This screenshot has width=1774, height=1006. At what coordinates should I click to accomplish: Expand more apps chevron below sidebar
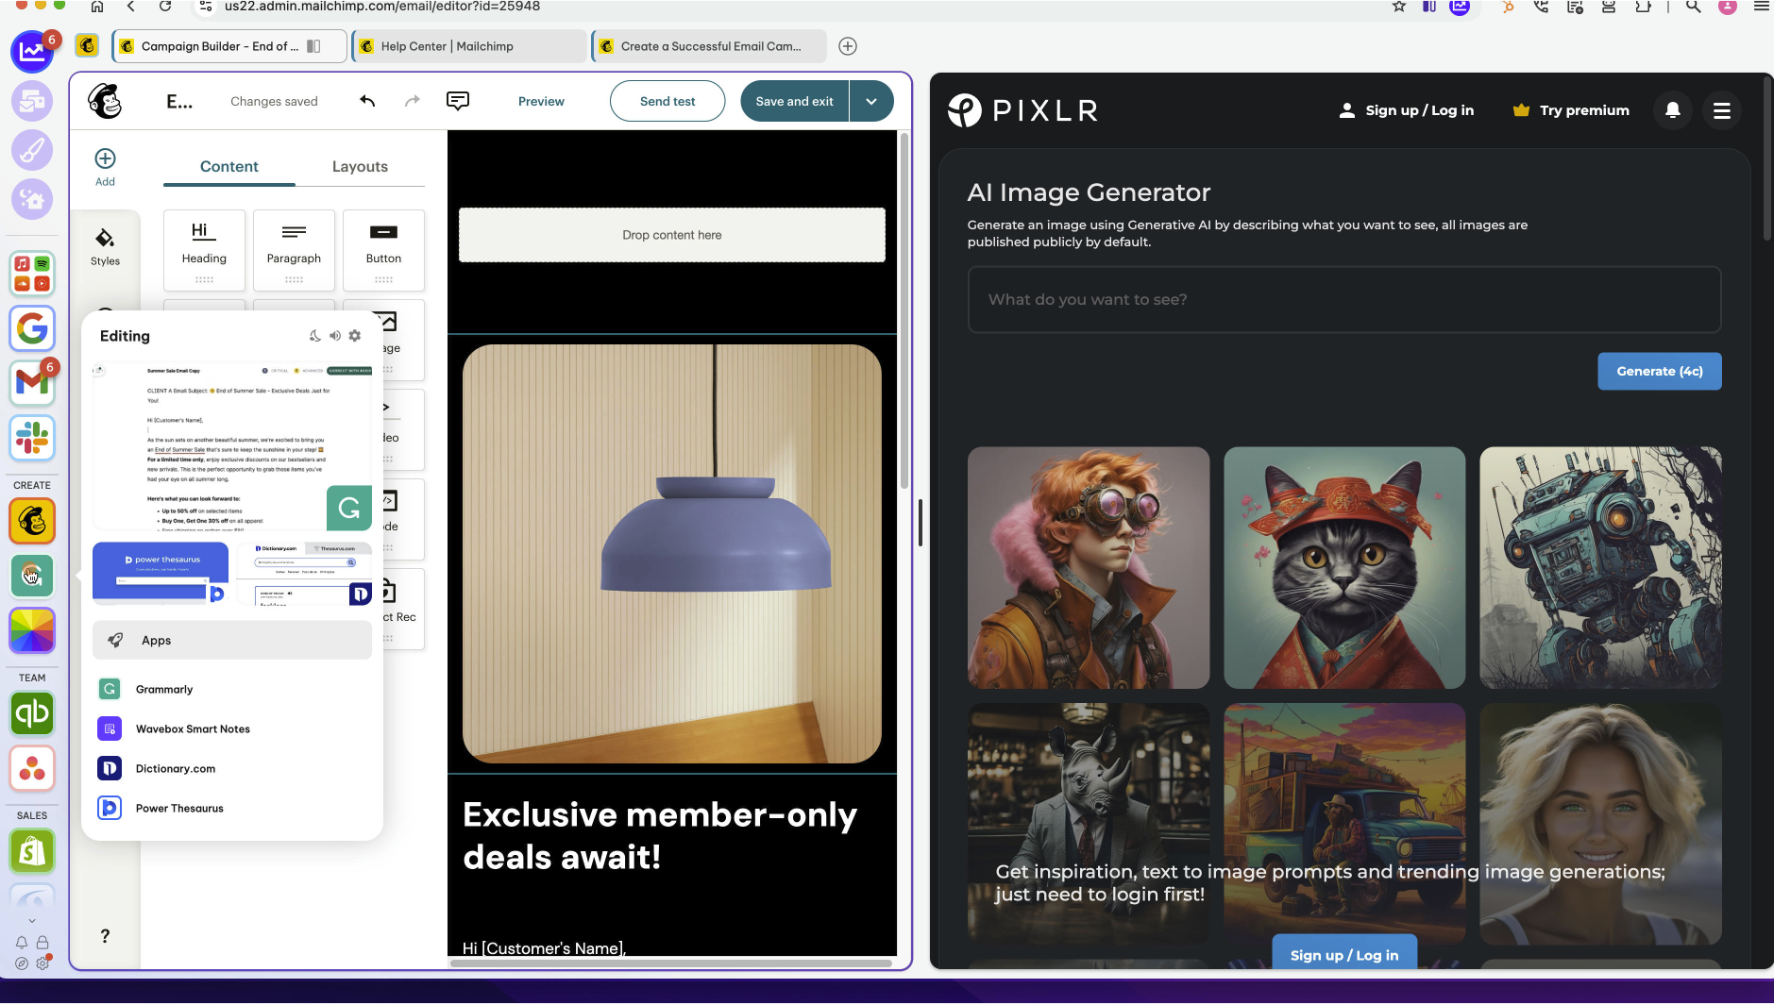point(32,921)
